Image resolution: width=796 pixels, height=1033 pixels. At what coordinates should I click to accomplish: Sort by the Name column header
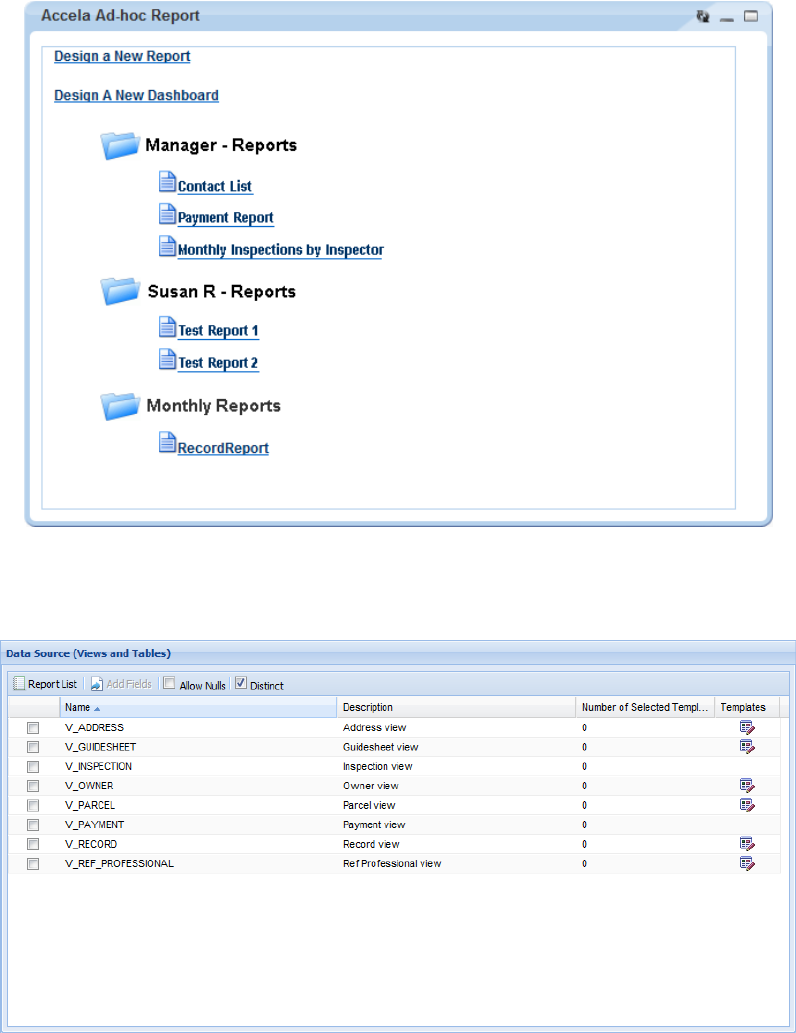point(198,708)
